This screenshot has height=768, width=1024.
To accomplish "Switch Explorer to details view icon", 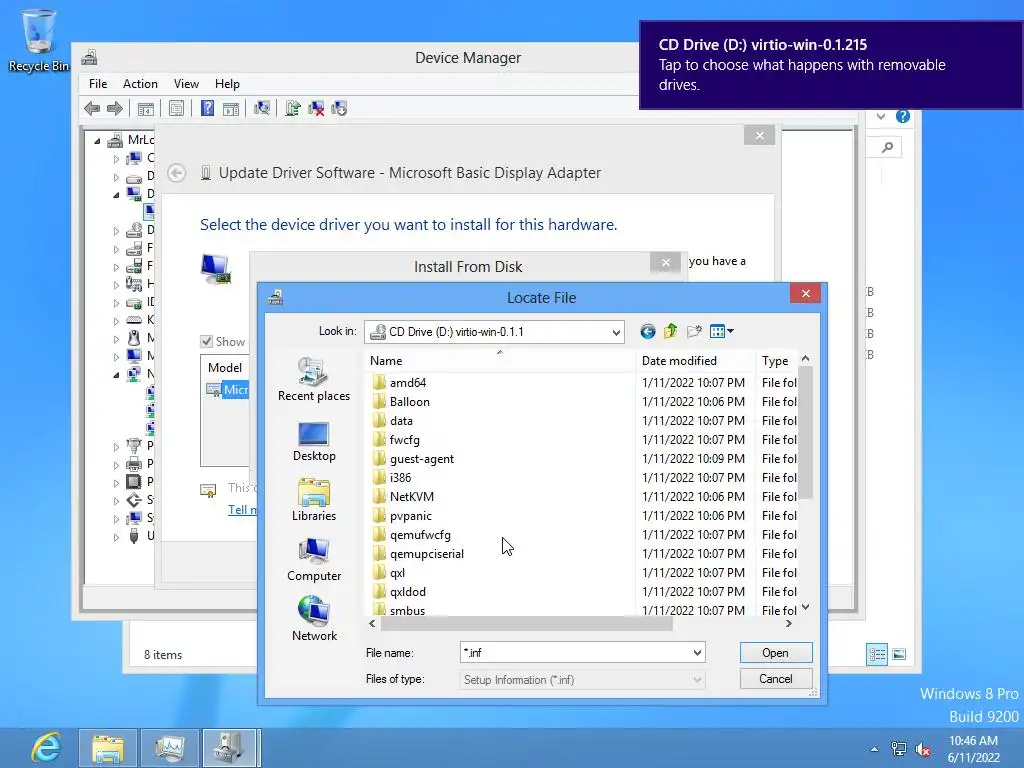I will (877, 654).
